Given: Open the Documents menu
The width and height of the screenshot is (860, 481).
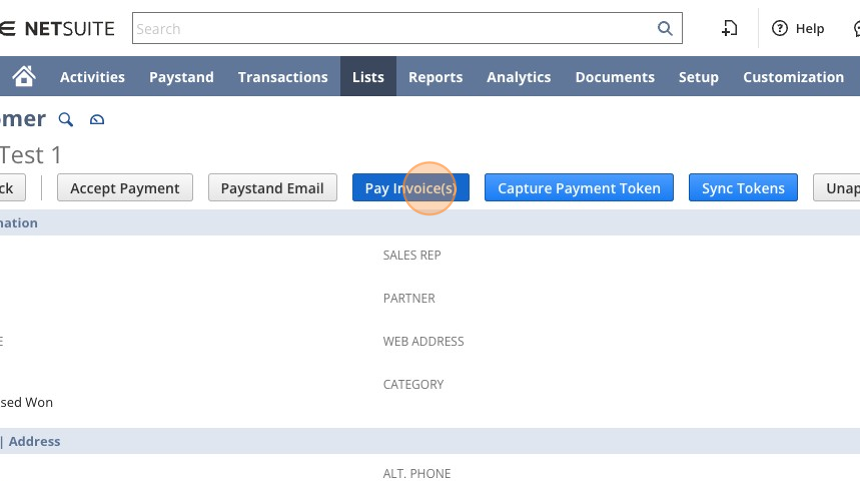Looking at the screenshot, I should click(x=615, y=77).
